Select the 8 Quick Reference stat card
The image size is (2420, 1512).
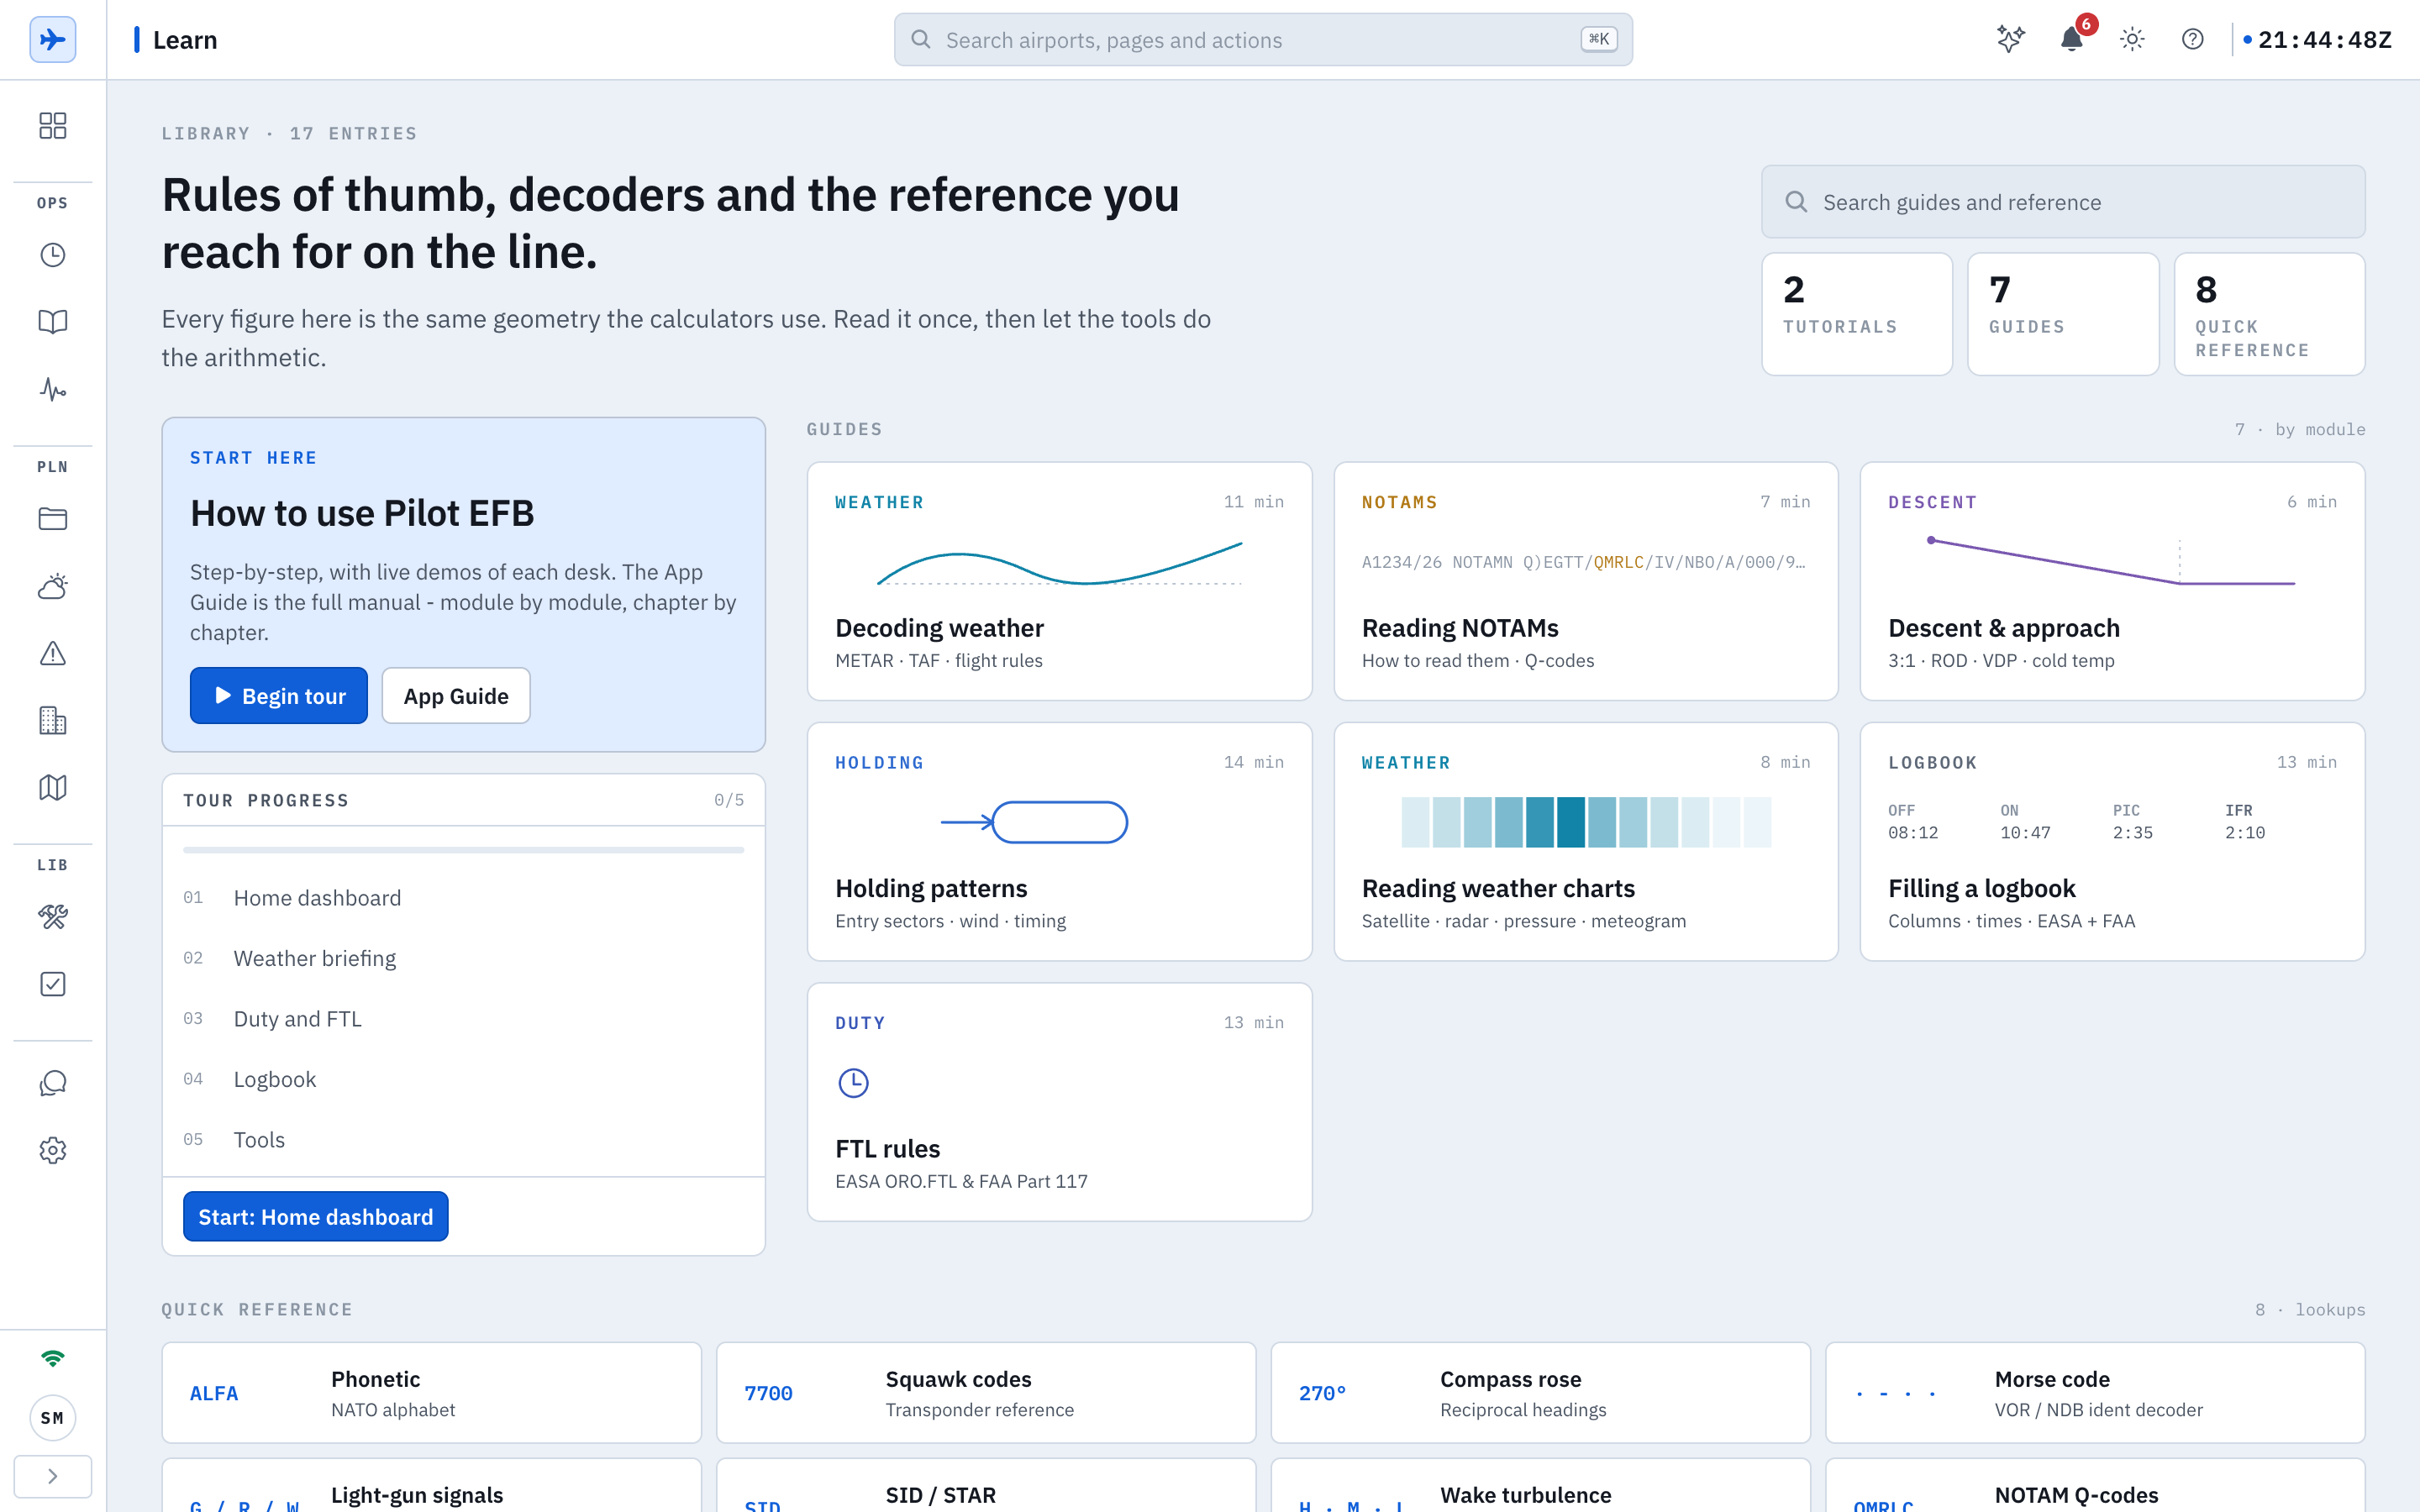(2269, 314)
